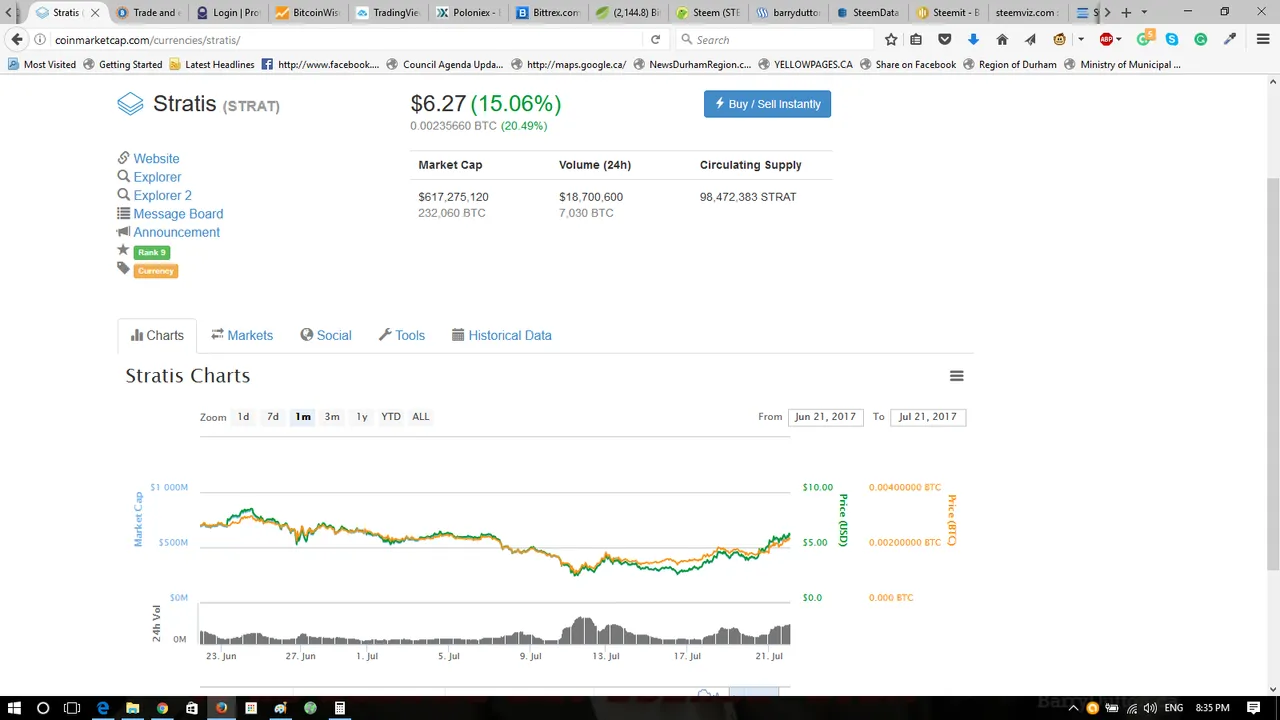Select the eyedropper color picker icon
This screenshot has width=1280, height=720.
click(1230, 40)
